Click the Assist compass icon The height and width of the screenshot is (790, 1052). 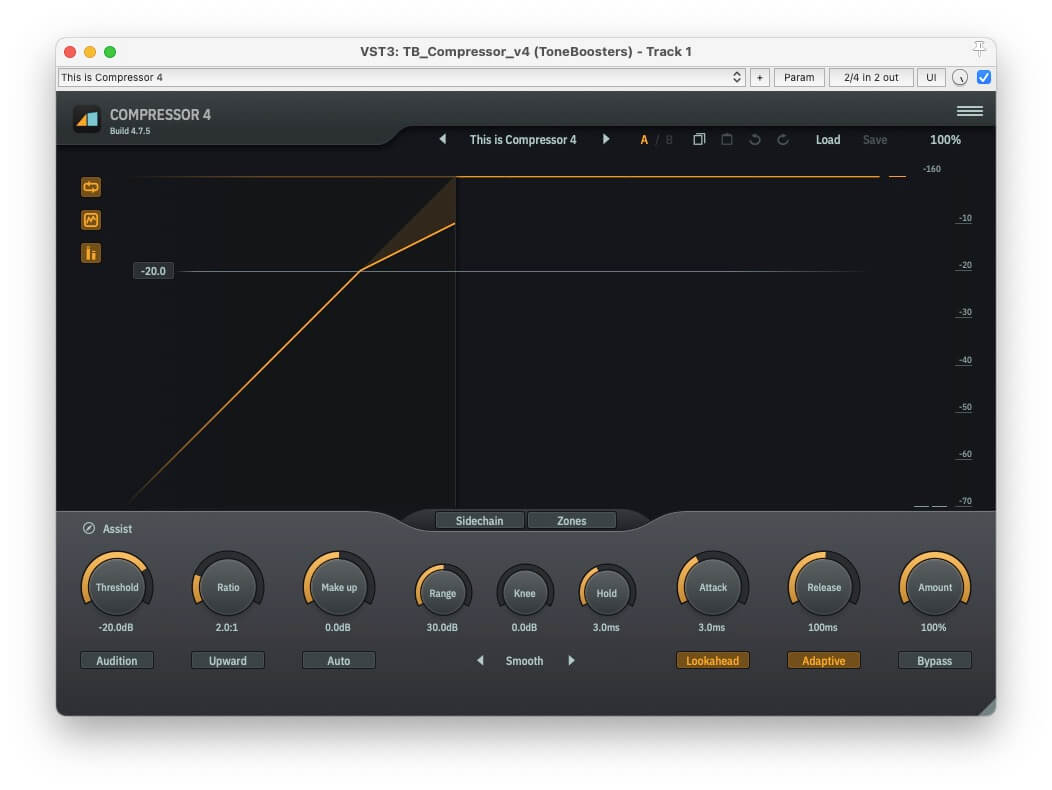[89, 528]
